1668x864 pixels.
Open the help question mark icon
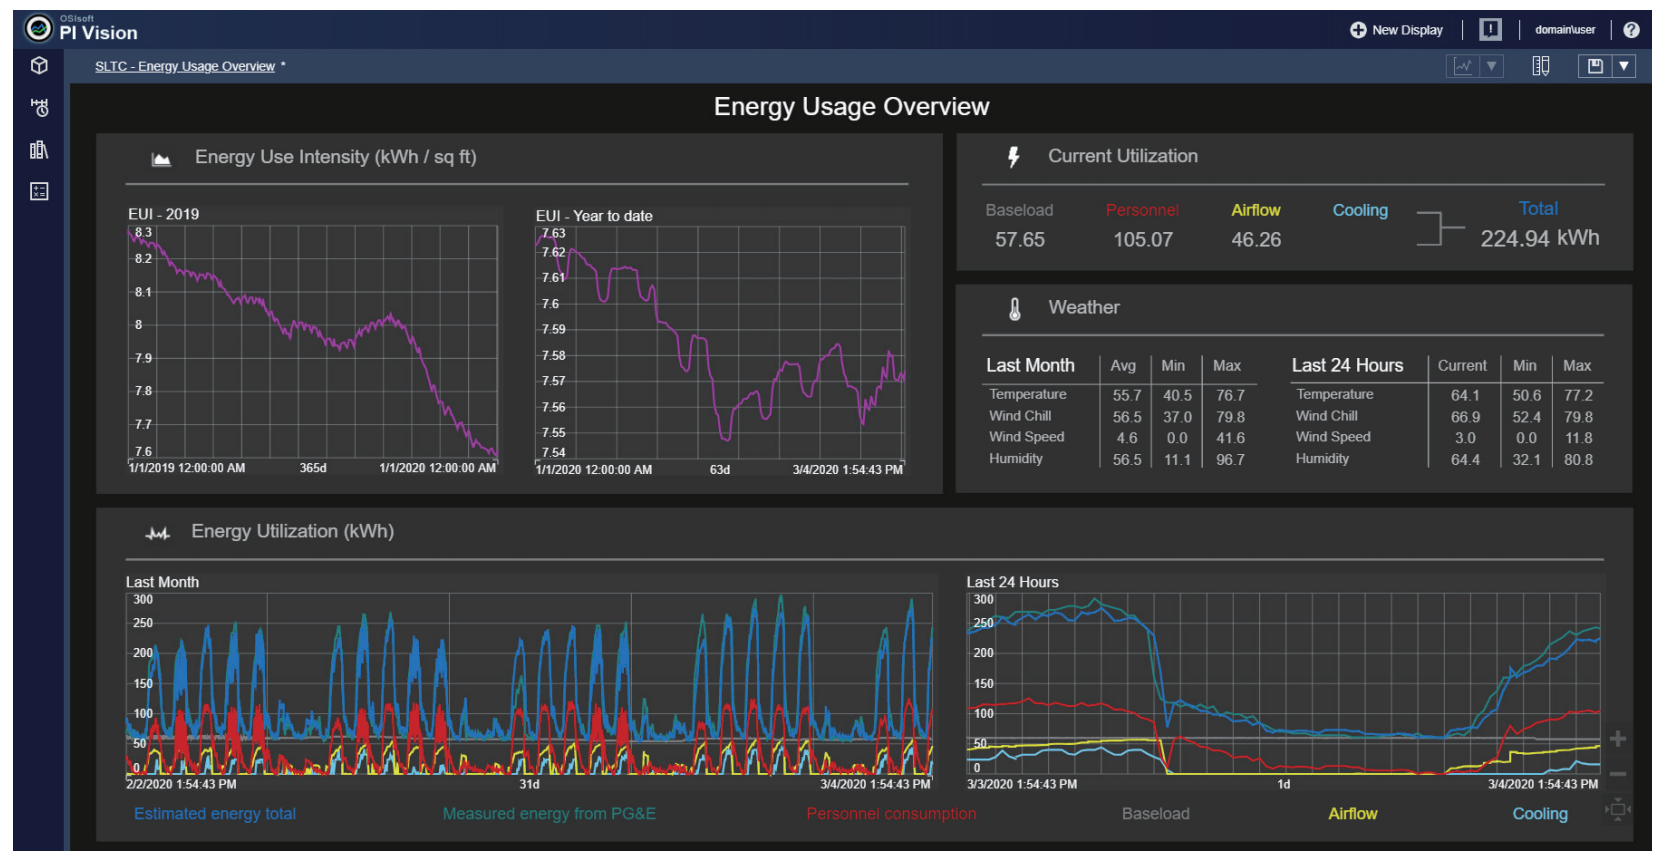pos(1631,30)
